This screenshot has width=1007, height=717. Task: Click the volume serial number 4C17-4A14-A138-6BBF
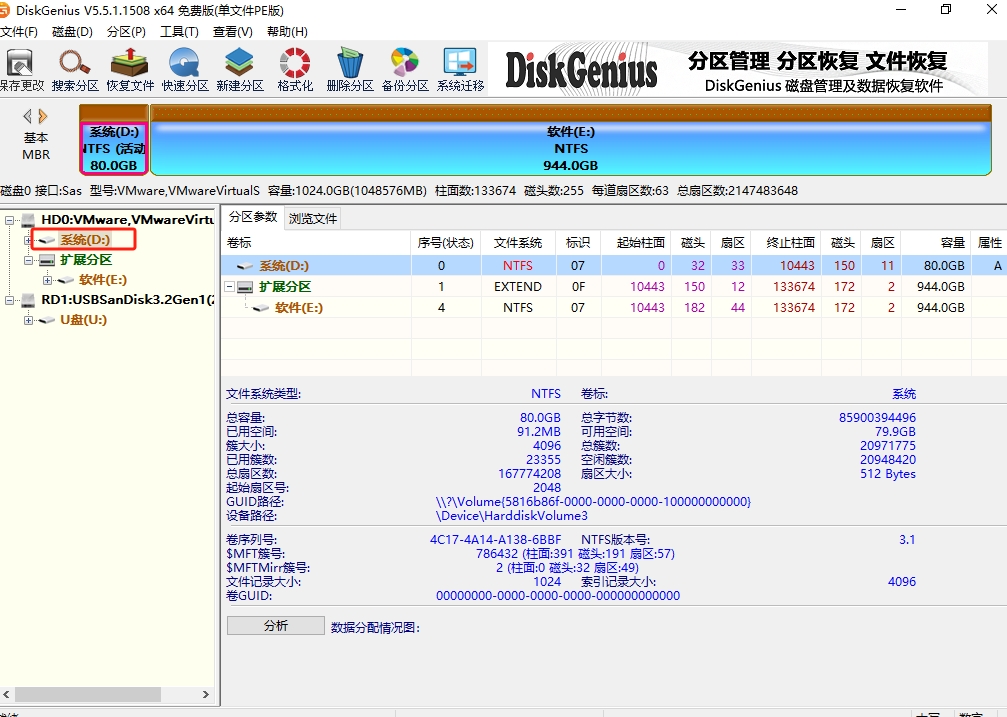pos(495,540)
